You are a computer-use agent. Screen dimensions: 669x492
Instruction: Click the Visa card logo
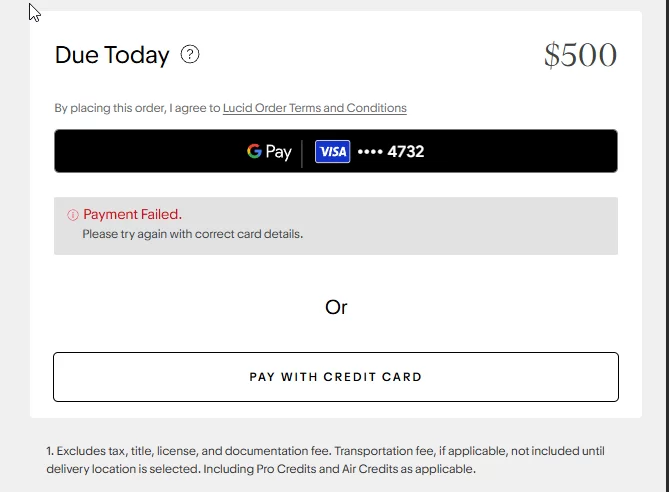[333, 151]
